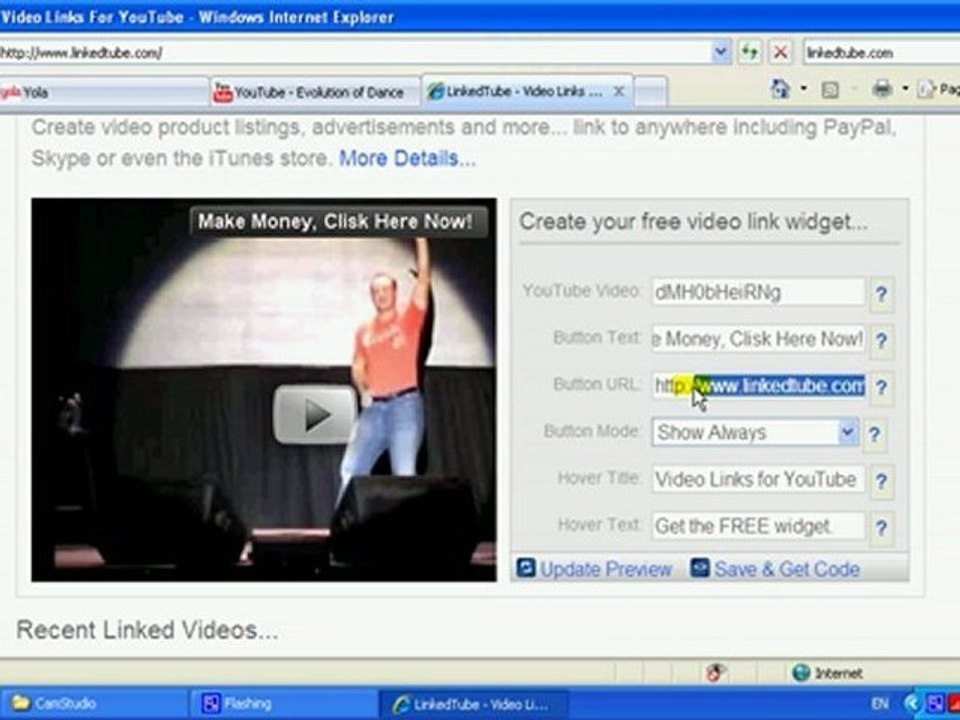The width and height of the screenshot is (960, 720).
Task: Click the EN language indicator
Action: (879, 703)
